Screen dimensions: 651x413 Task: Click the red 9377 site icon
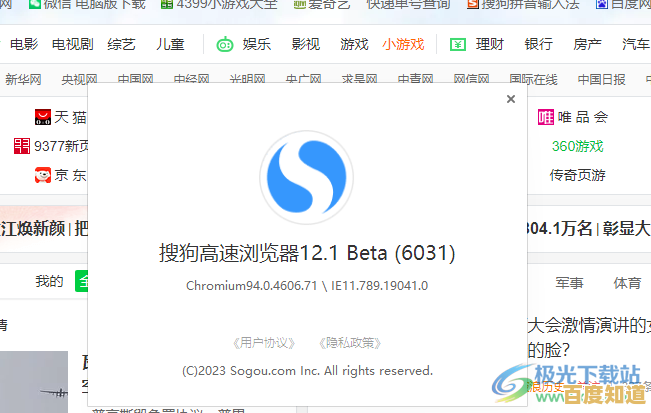(22, 146)
